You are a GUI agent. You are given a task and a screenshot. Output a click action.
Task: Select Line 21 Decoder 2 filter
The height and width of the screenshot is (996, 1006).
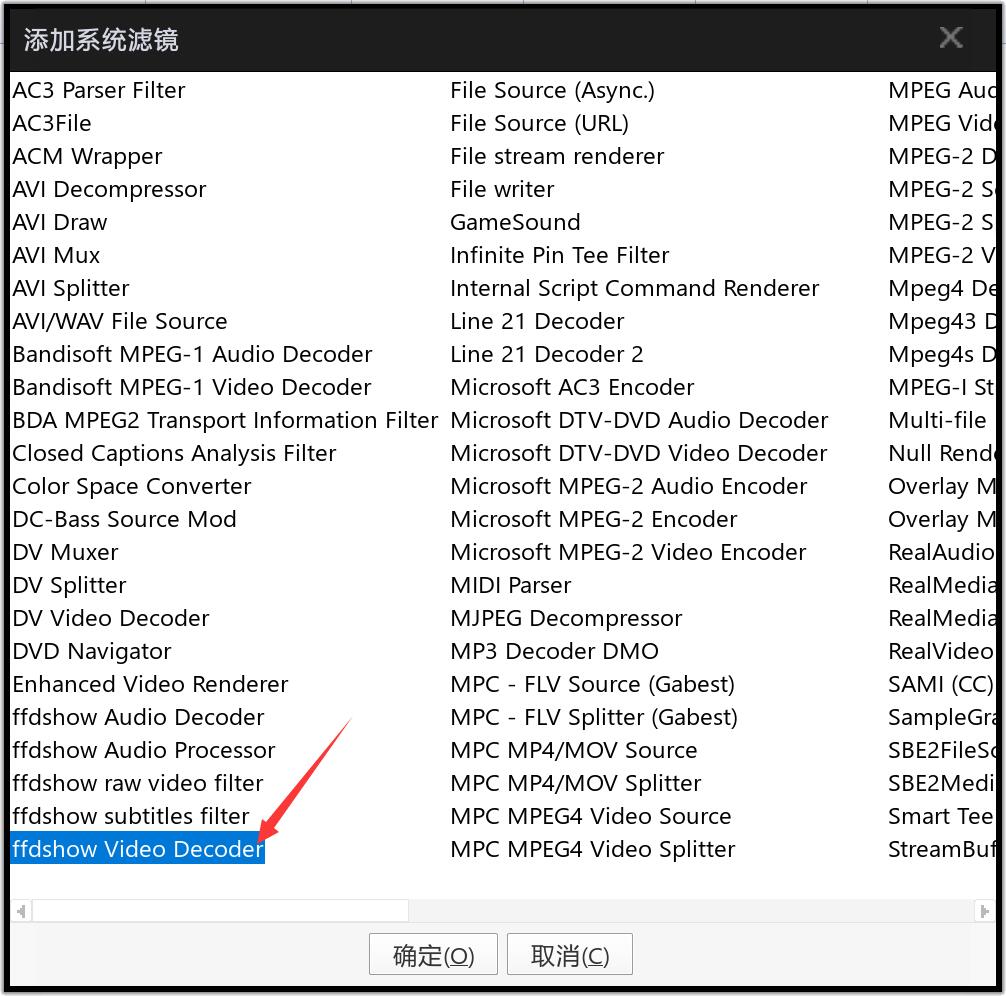[x=546, y=354]
